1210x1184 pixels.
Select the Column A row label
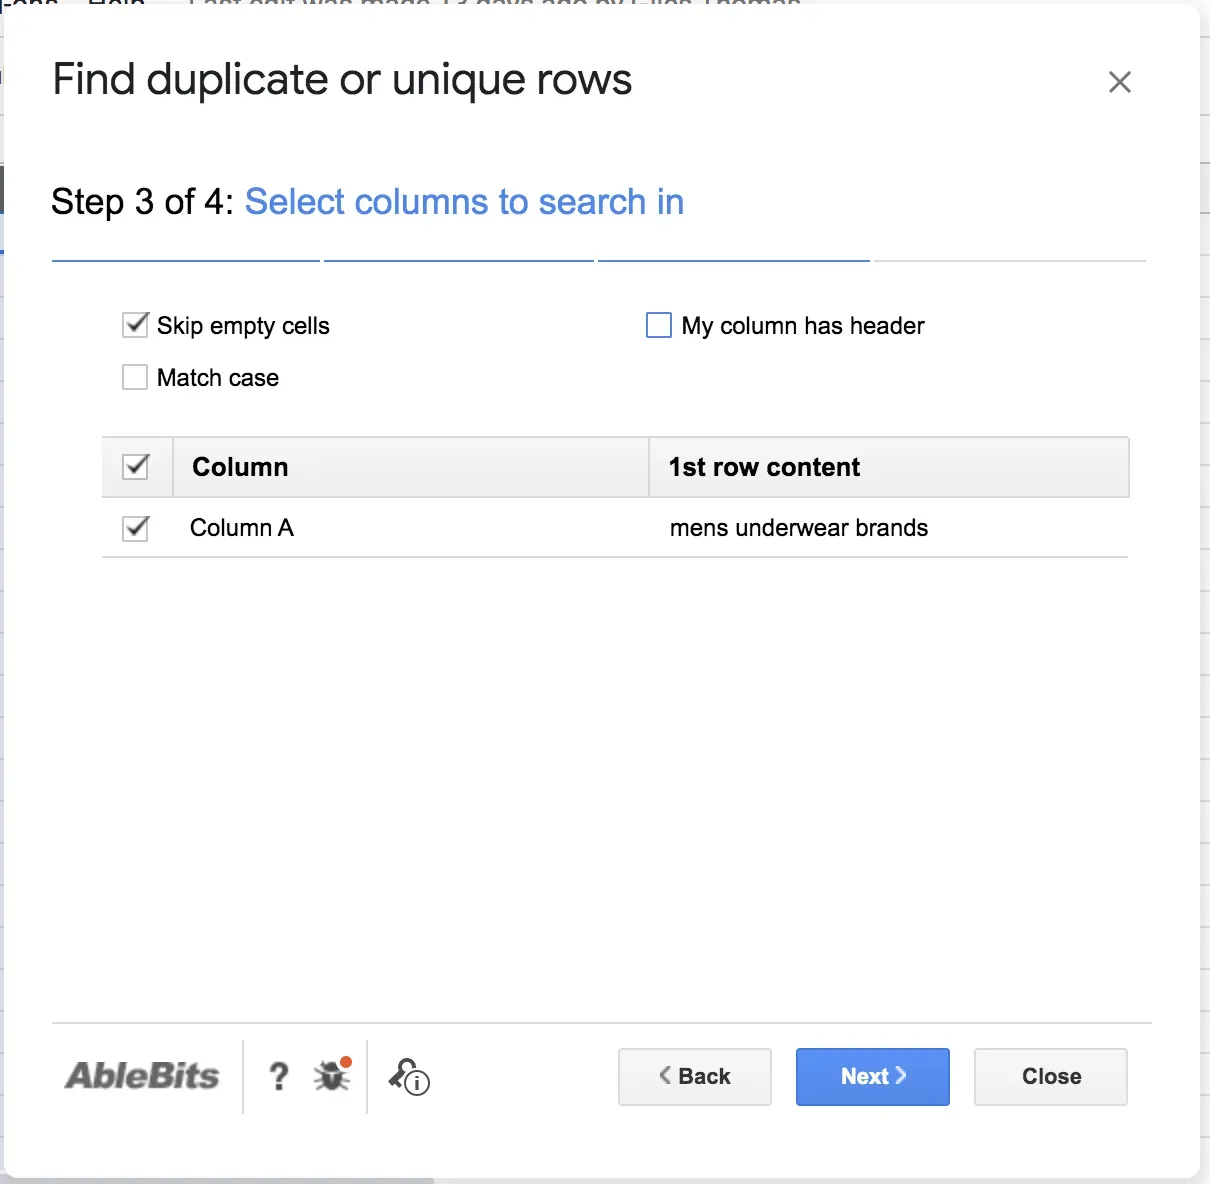click(242, 528)
